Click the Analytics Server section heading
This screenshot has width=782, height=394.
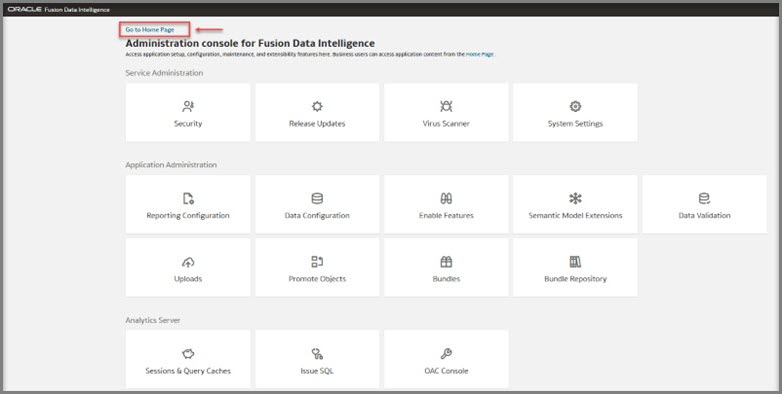(x=153, y=320)
